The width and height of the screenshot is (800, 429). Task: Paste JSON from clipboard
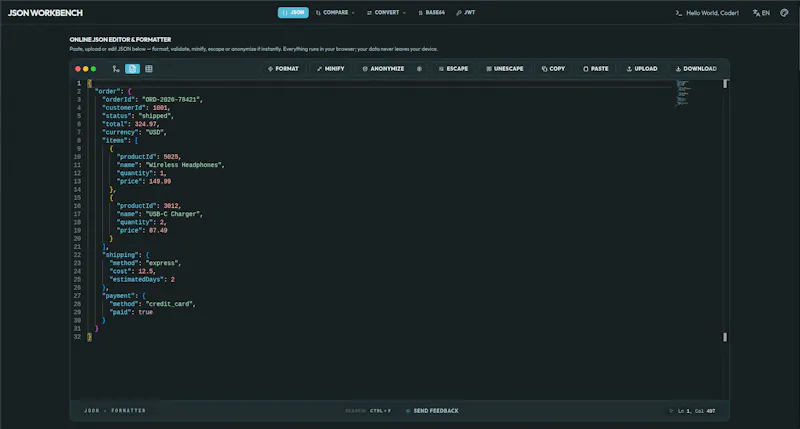(x=596, y=68)
